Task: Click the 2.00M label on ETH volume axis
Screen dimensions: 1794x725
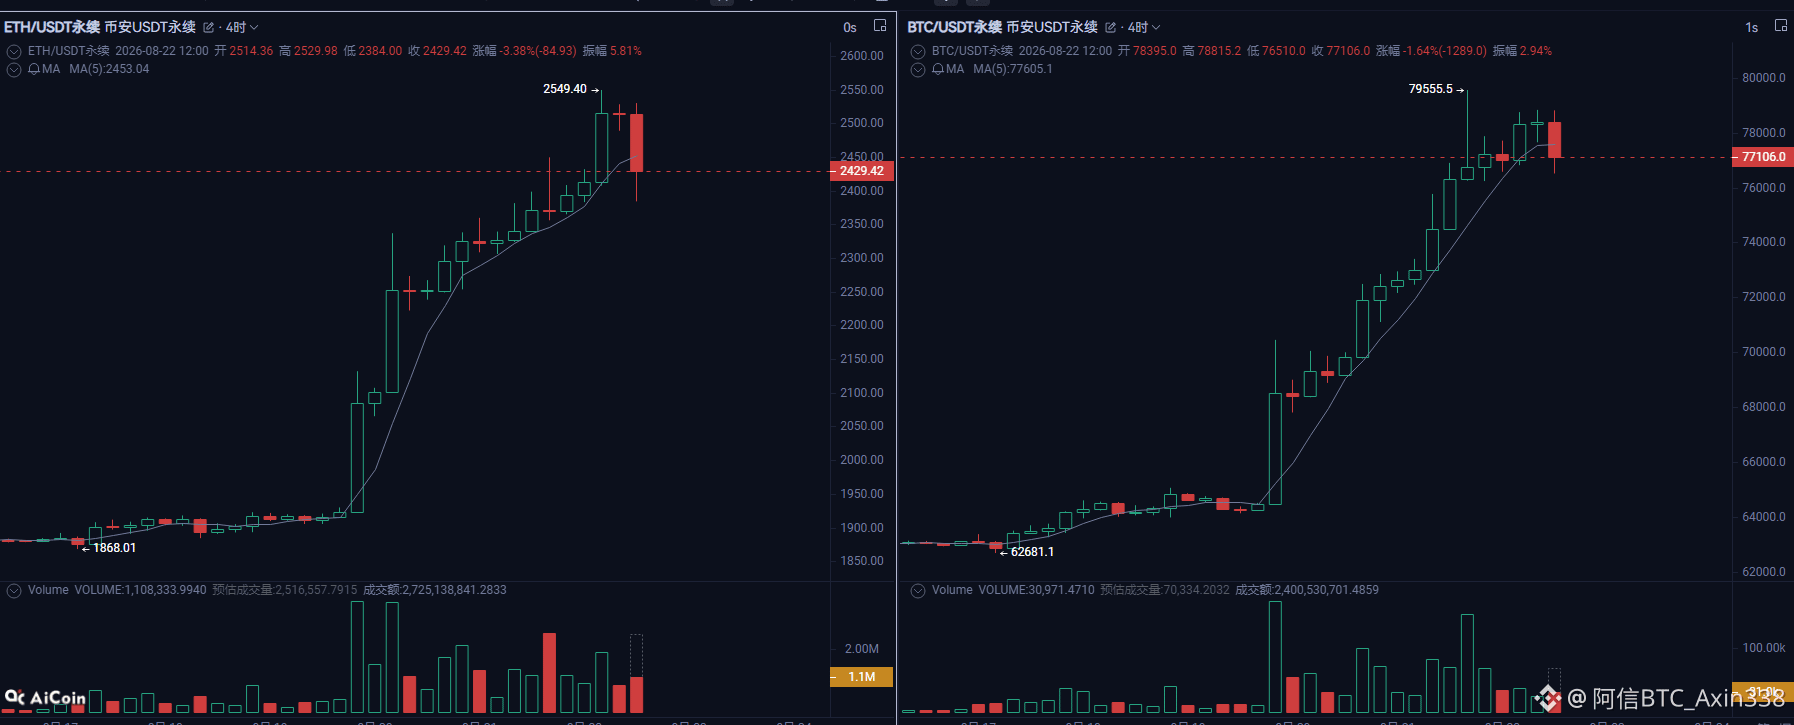Action: point(862,649)
